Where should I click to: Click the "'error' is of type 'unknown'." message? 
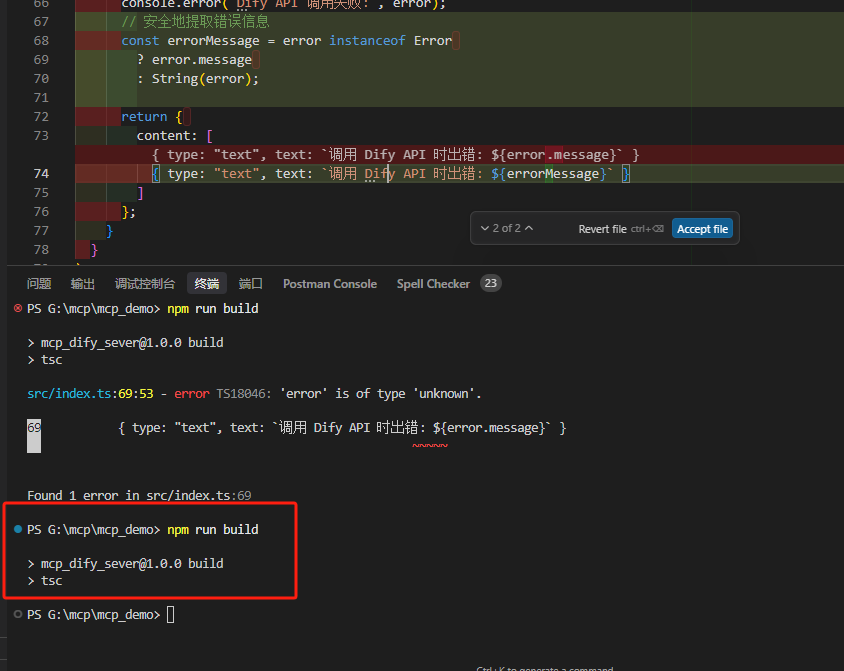point(381,393)
